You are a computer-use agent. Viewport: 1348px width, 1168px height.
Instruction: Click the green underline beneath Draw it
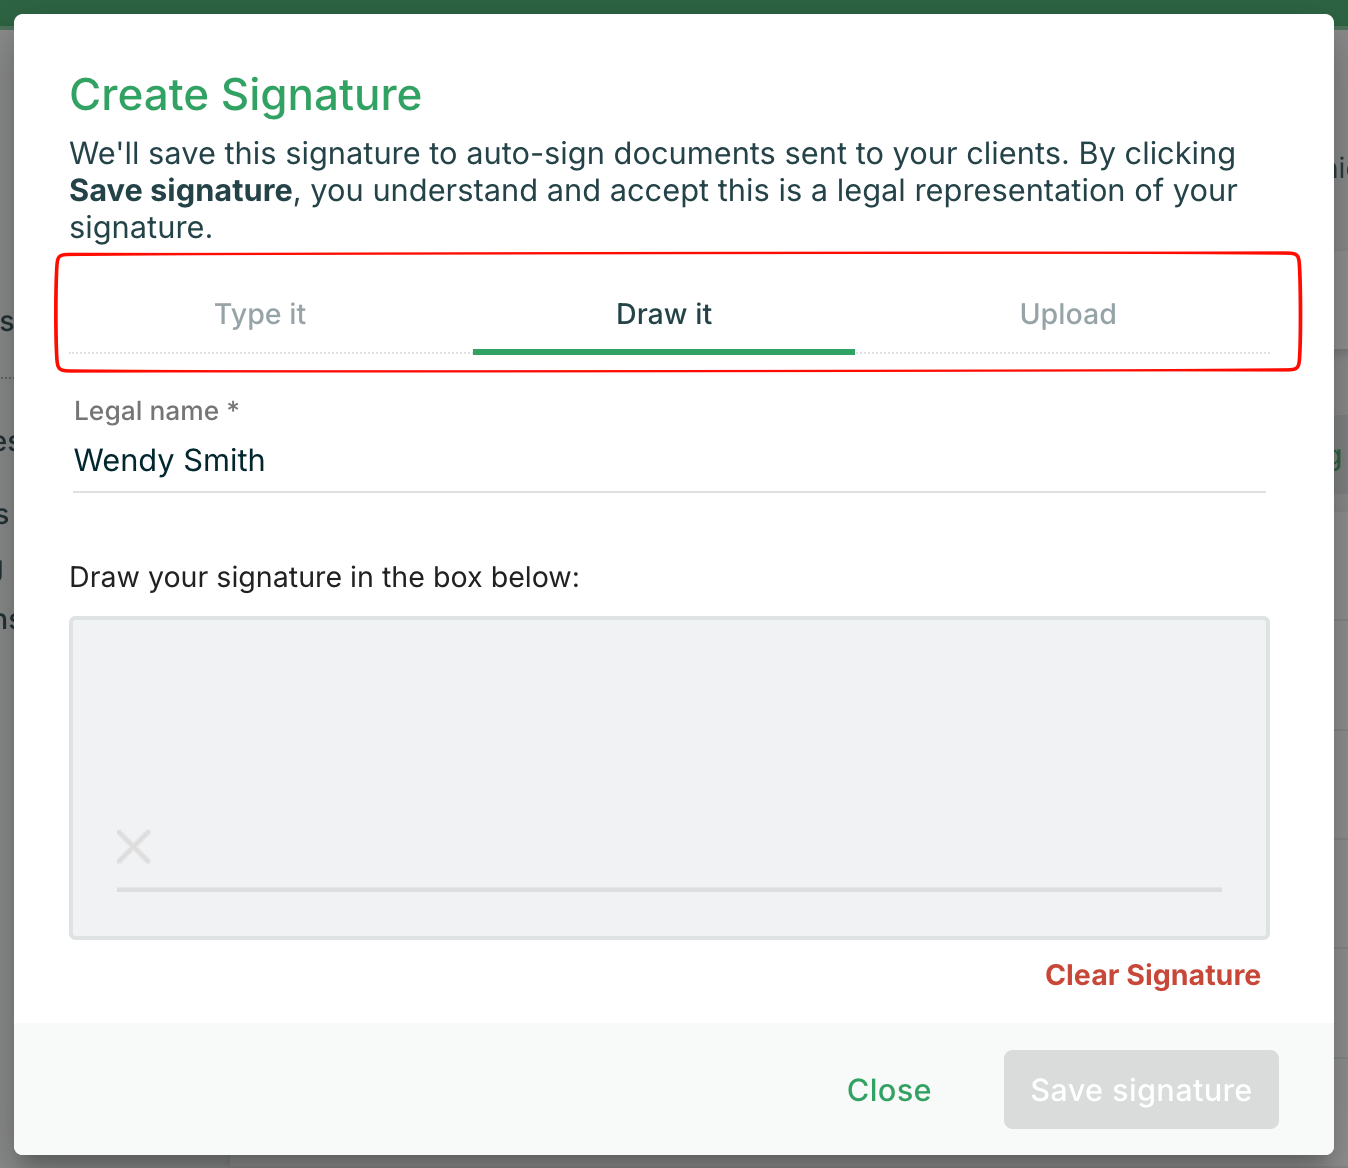(x=664, y=351)
